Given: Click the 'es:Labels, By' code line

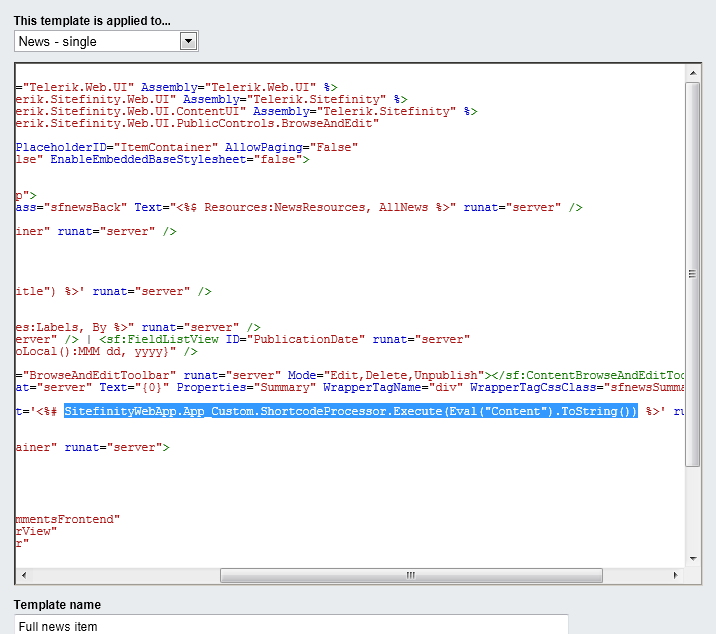Looking at the screenshot, I should [140, 327].
